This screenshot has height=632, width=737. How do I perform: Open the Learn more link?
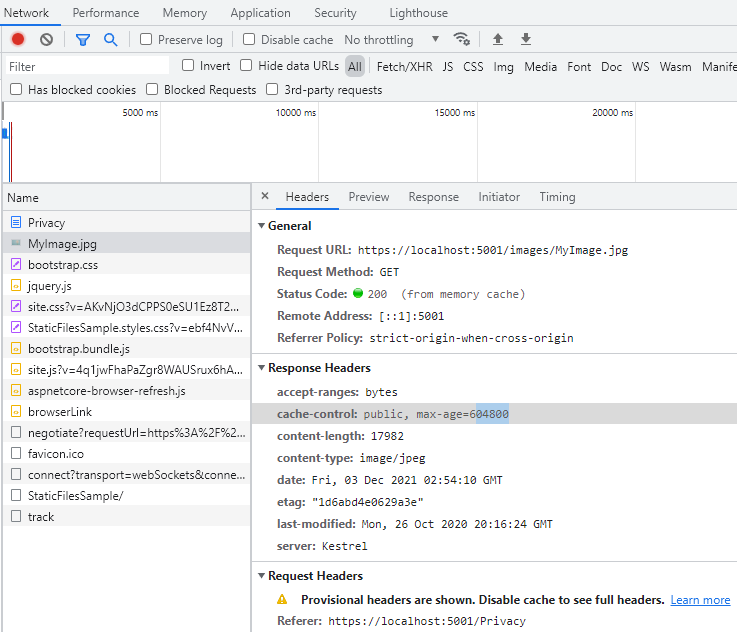coord(700,600)
